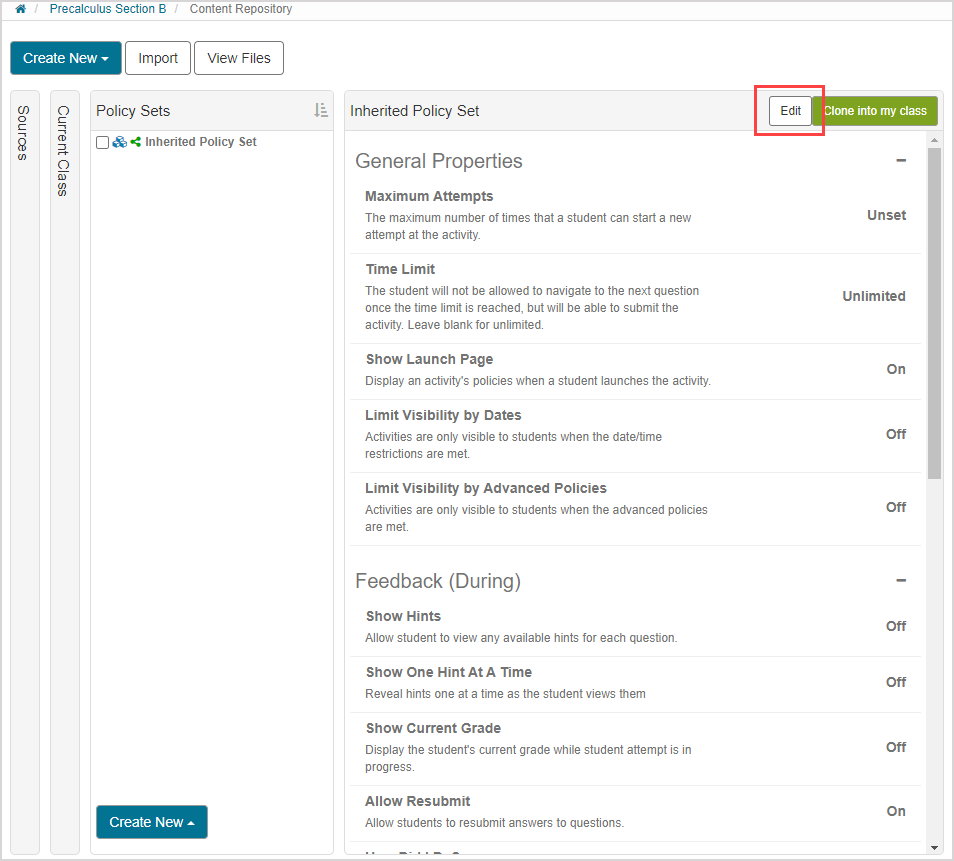Image resolution: width=954 pixels, height=861 pixels.
Task: Select Inherited Policy Set in the list
Action: pyautogui.click(x=200, y=142)
